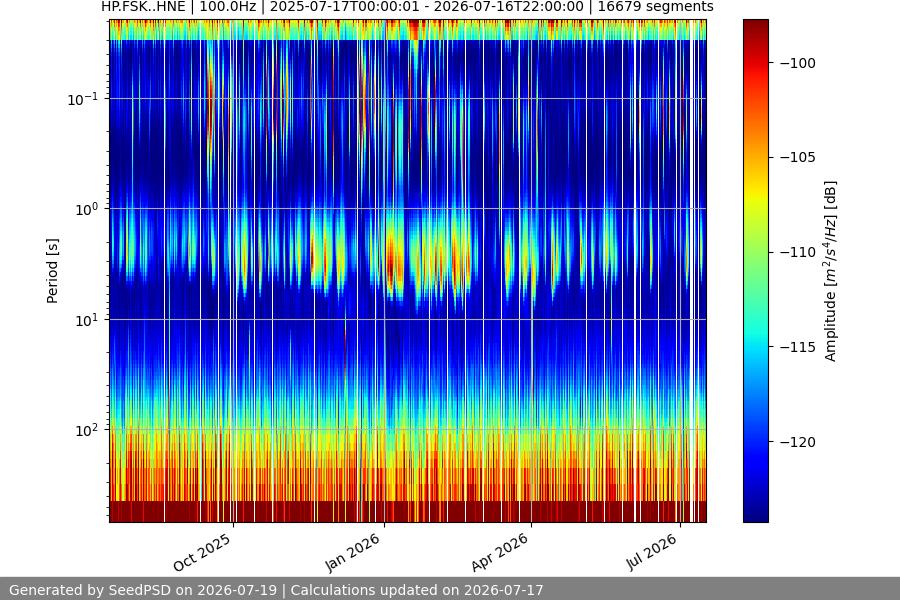This screenshot has height=600, width=900.
Task: Select the 'Jan 2026' x-axis tick label
Action: pyautogui.click(x=352, y=552)
